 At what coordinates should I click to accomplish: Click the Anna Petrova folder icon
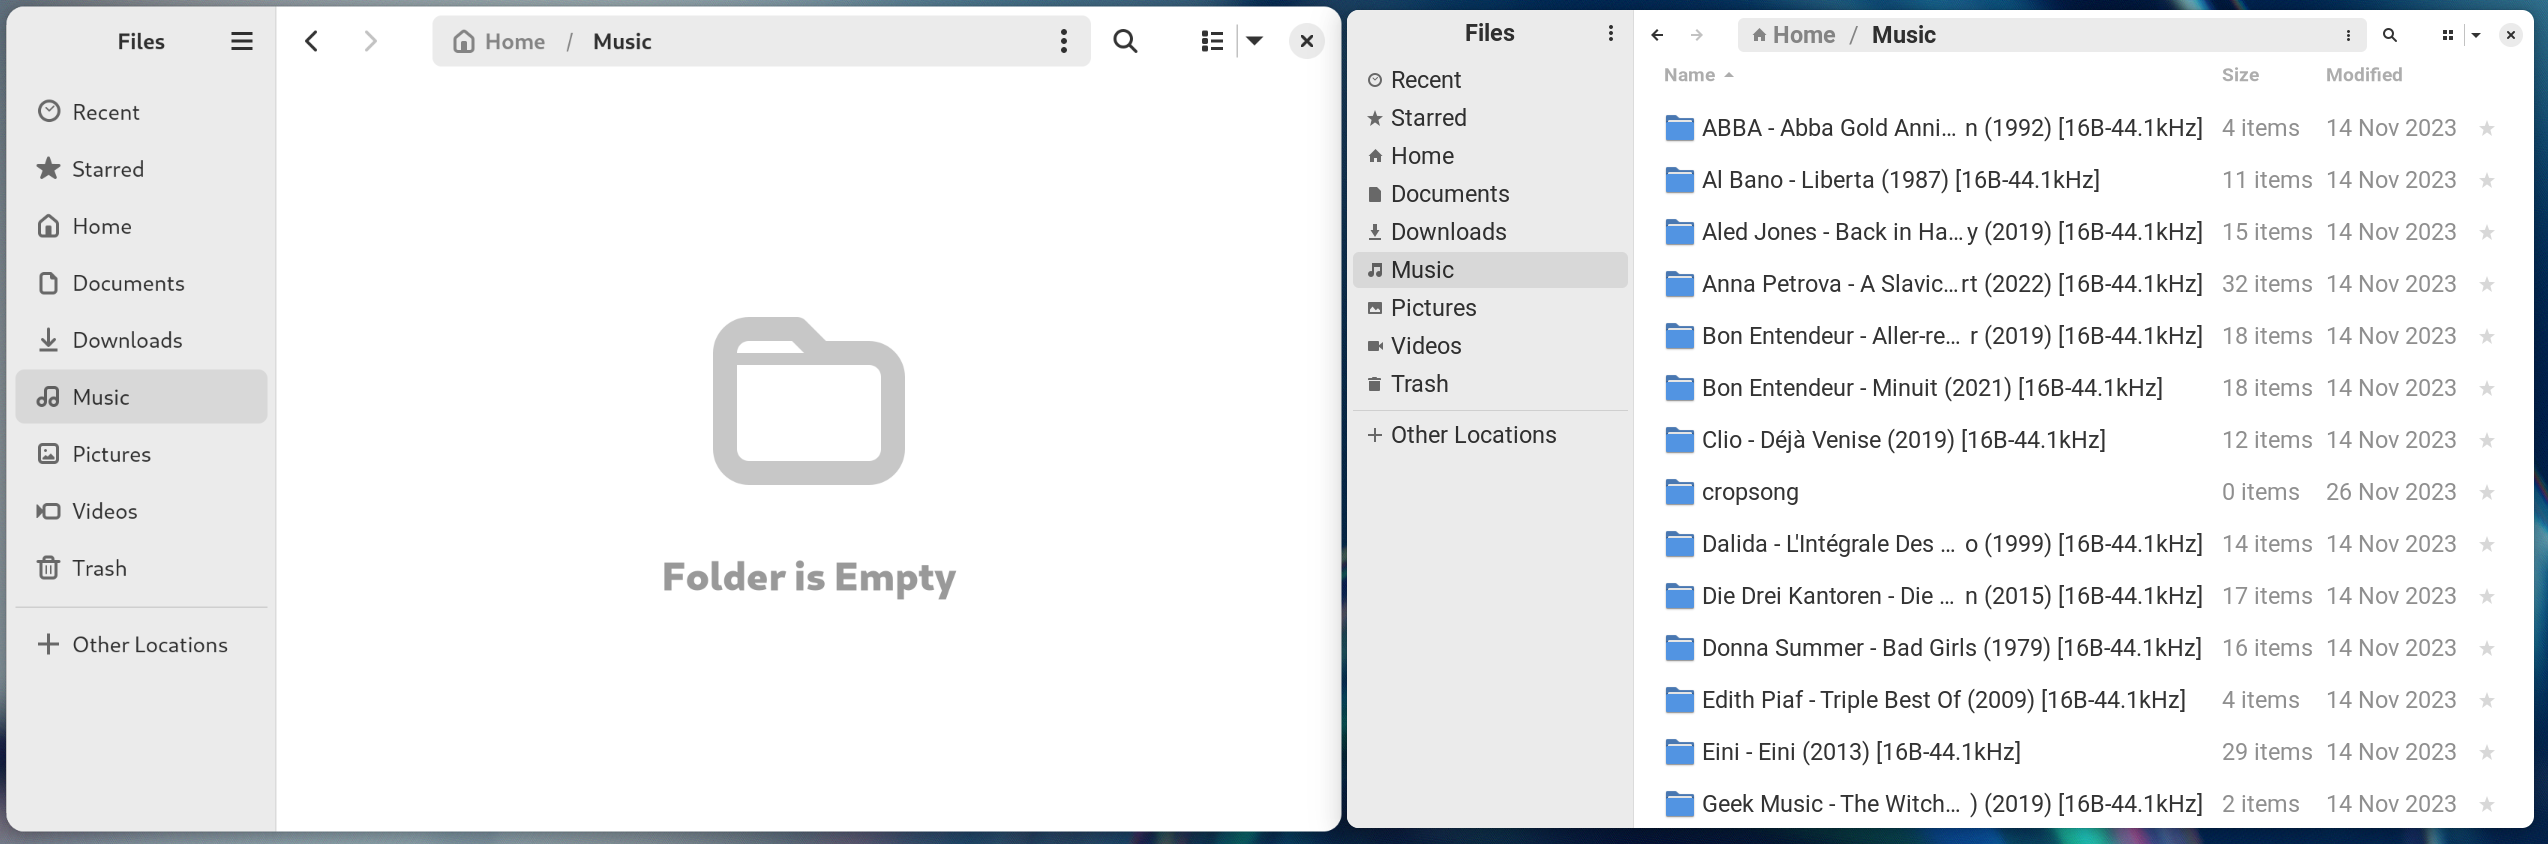click(1679, 284)
